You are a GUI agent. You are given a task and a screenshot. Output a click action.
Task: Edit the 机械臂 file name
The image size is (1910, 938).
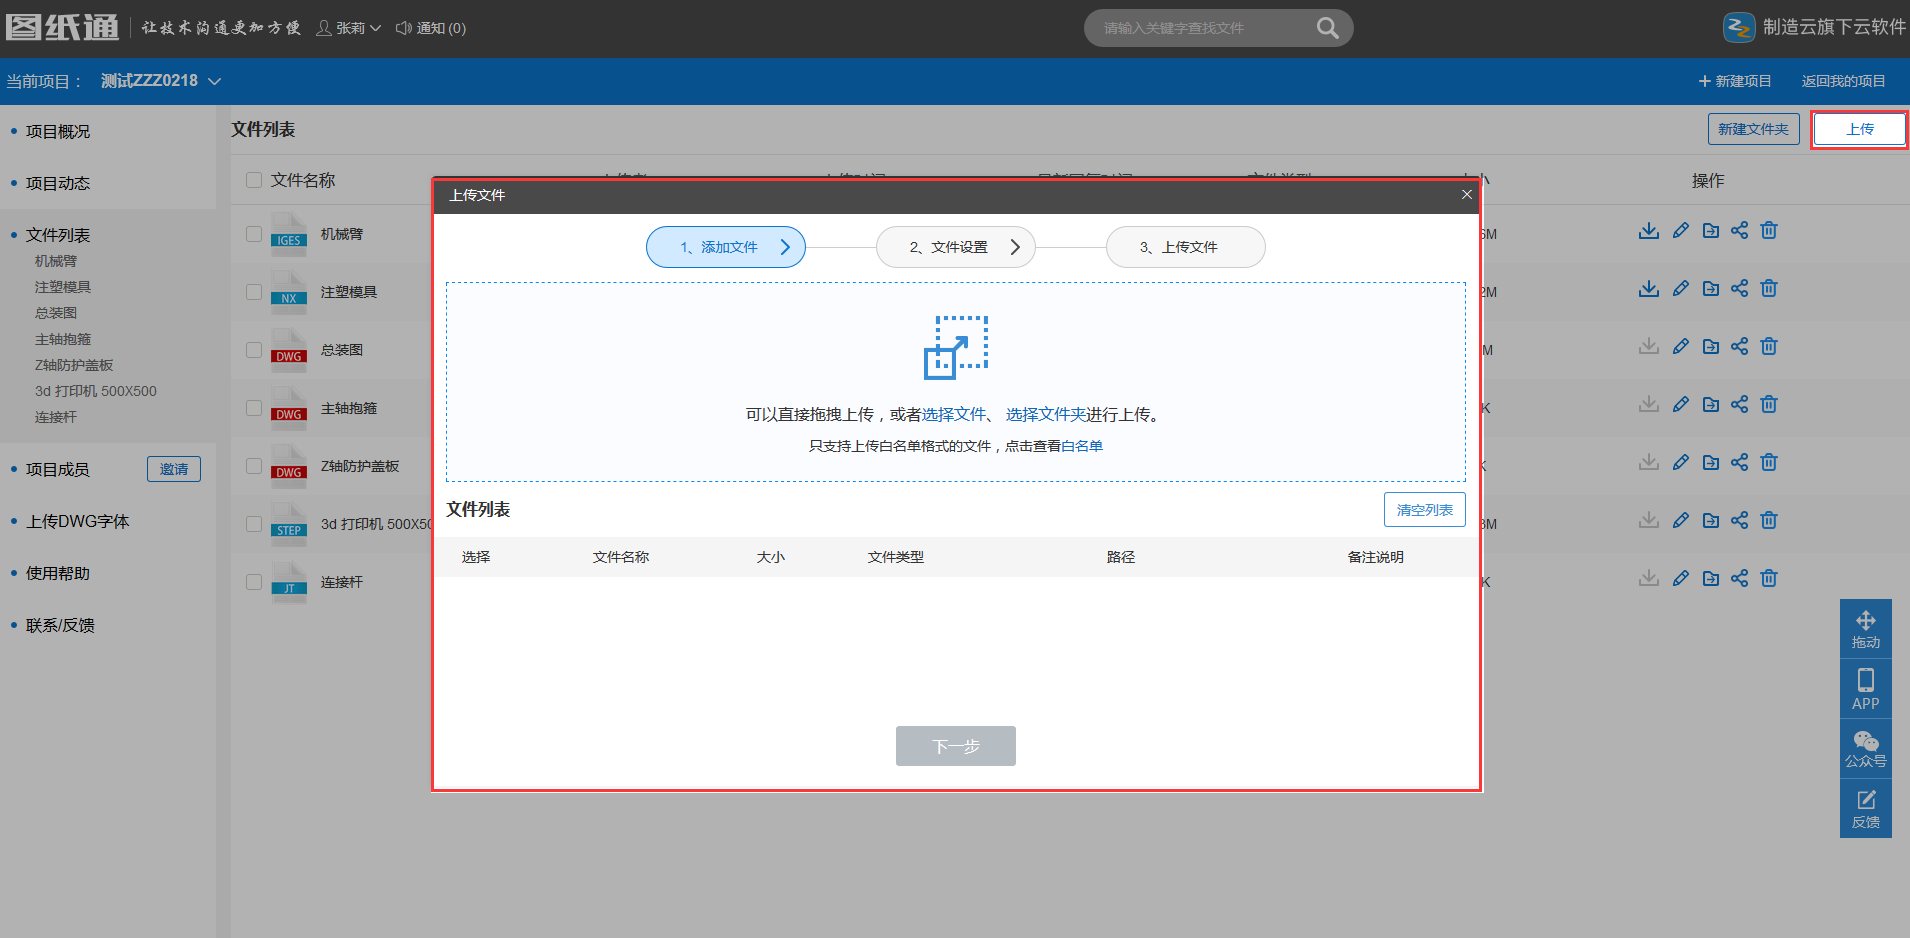(x=1681, y=231)
